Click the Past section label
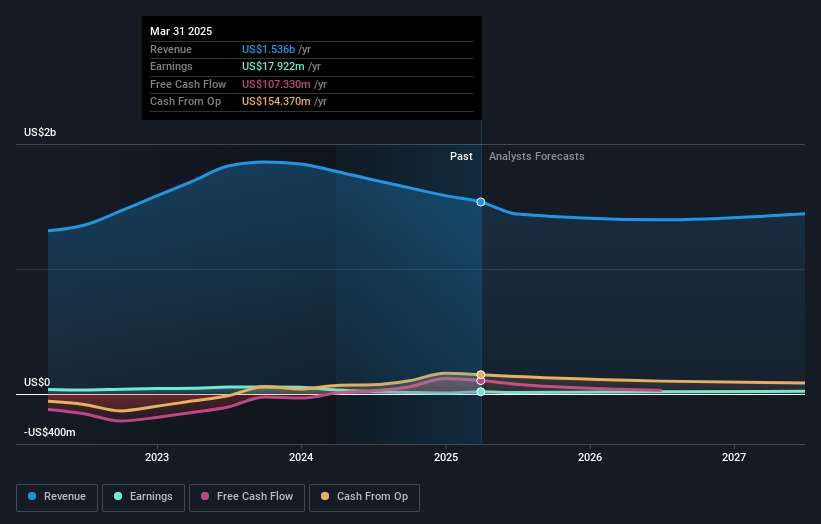The image size is (821, 524). 461,156
